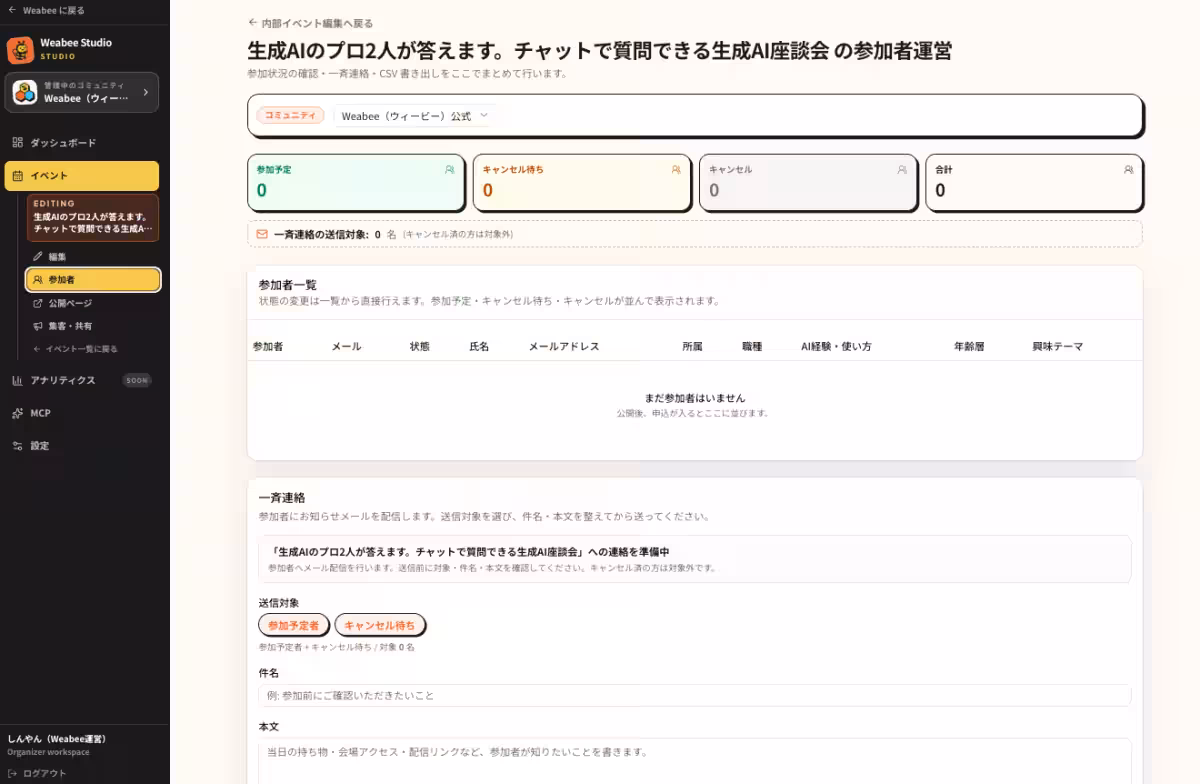
Task: Click the SOON badge next to アナリティクス
Action: point(137,380)
